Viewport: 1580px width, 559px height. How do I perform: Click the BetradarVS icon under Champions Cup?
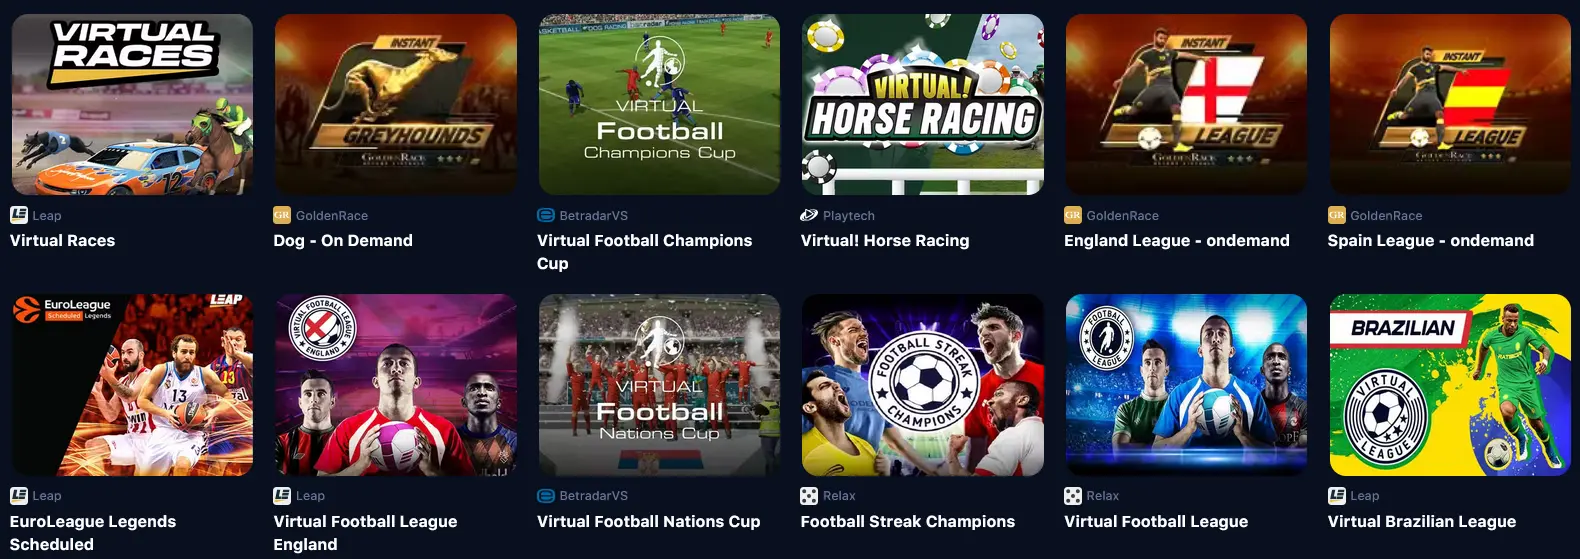[x=546, y=215]
